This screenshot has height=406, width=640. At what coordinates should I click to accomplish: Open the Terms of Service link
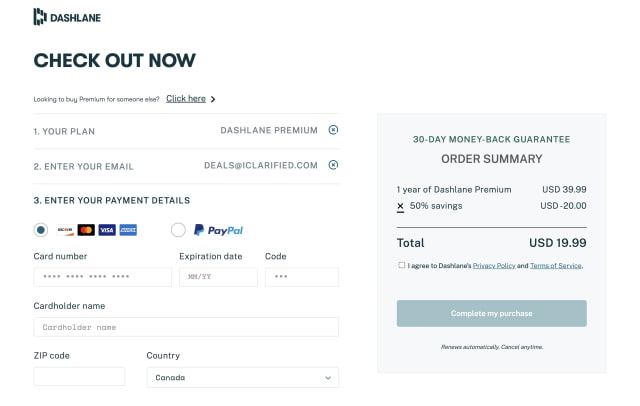tap(555, 266)
